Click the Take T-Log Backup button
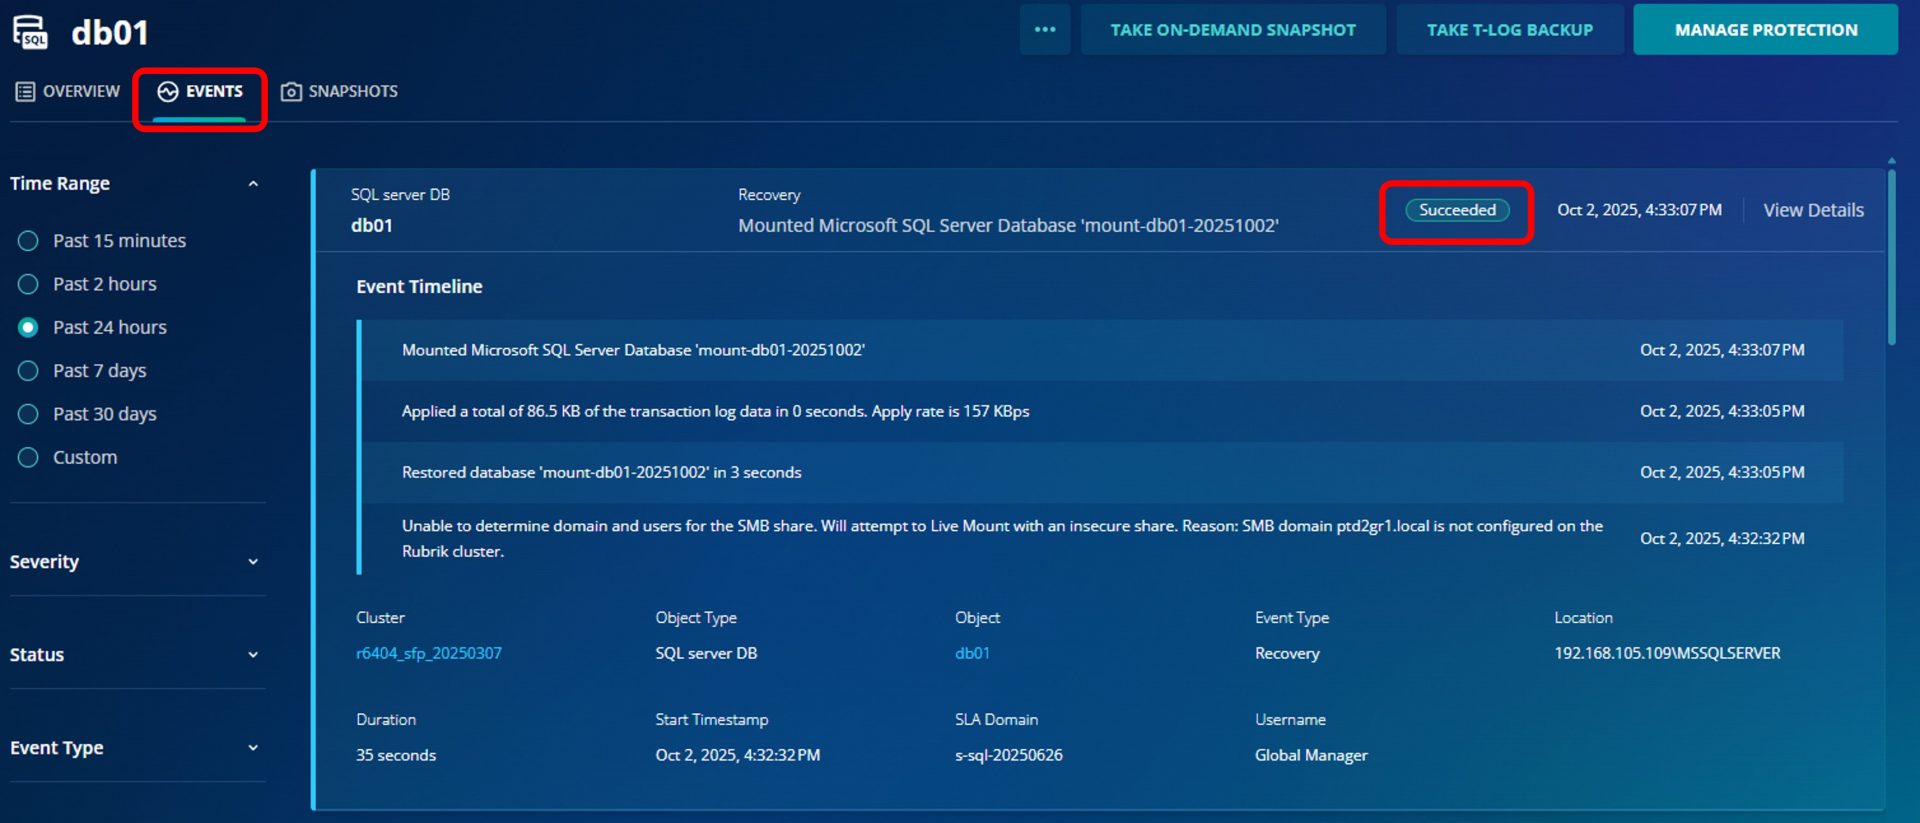This screenshot has width=1920, height=823. pos(1509,30)
